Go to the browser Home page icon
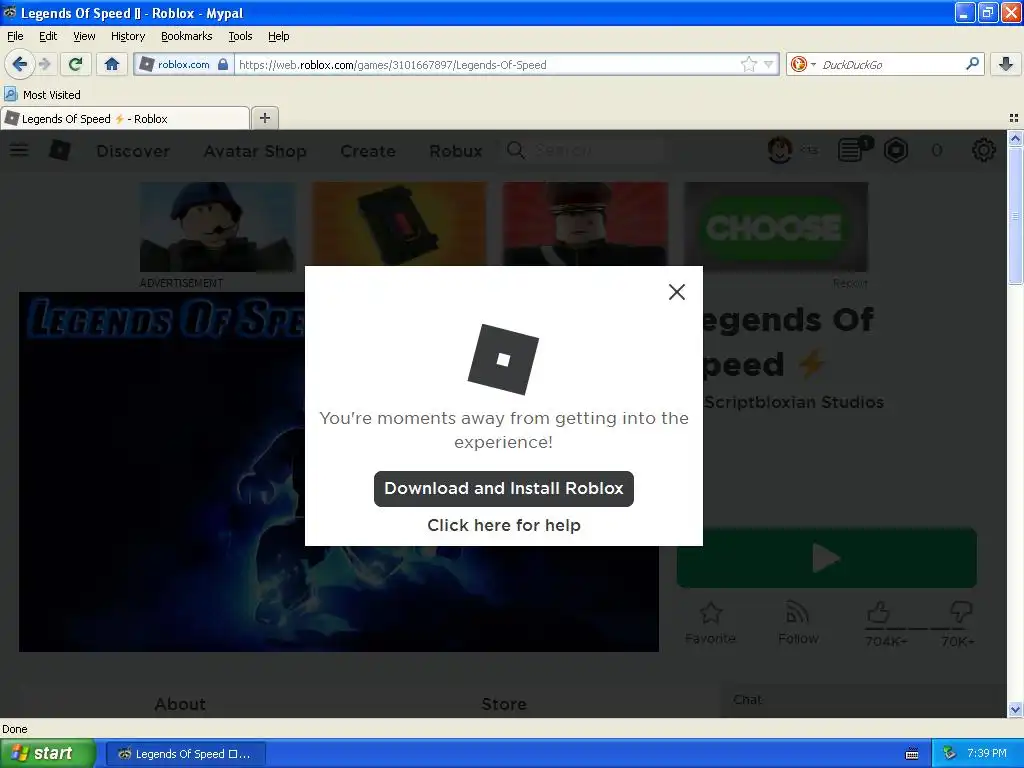1024x768 pixels. coord(112,64)
